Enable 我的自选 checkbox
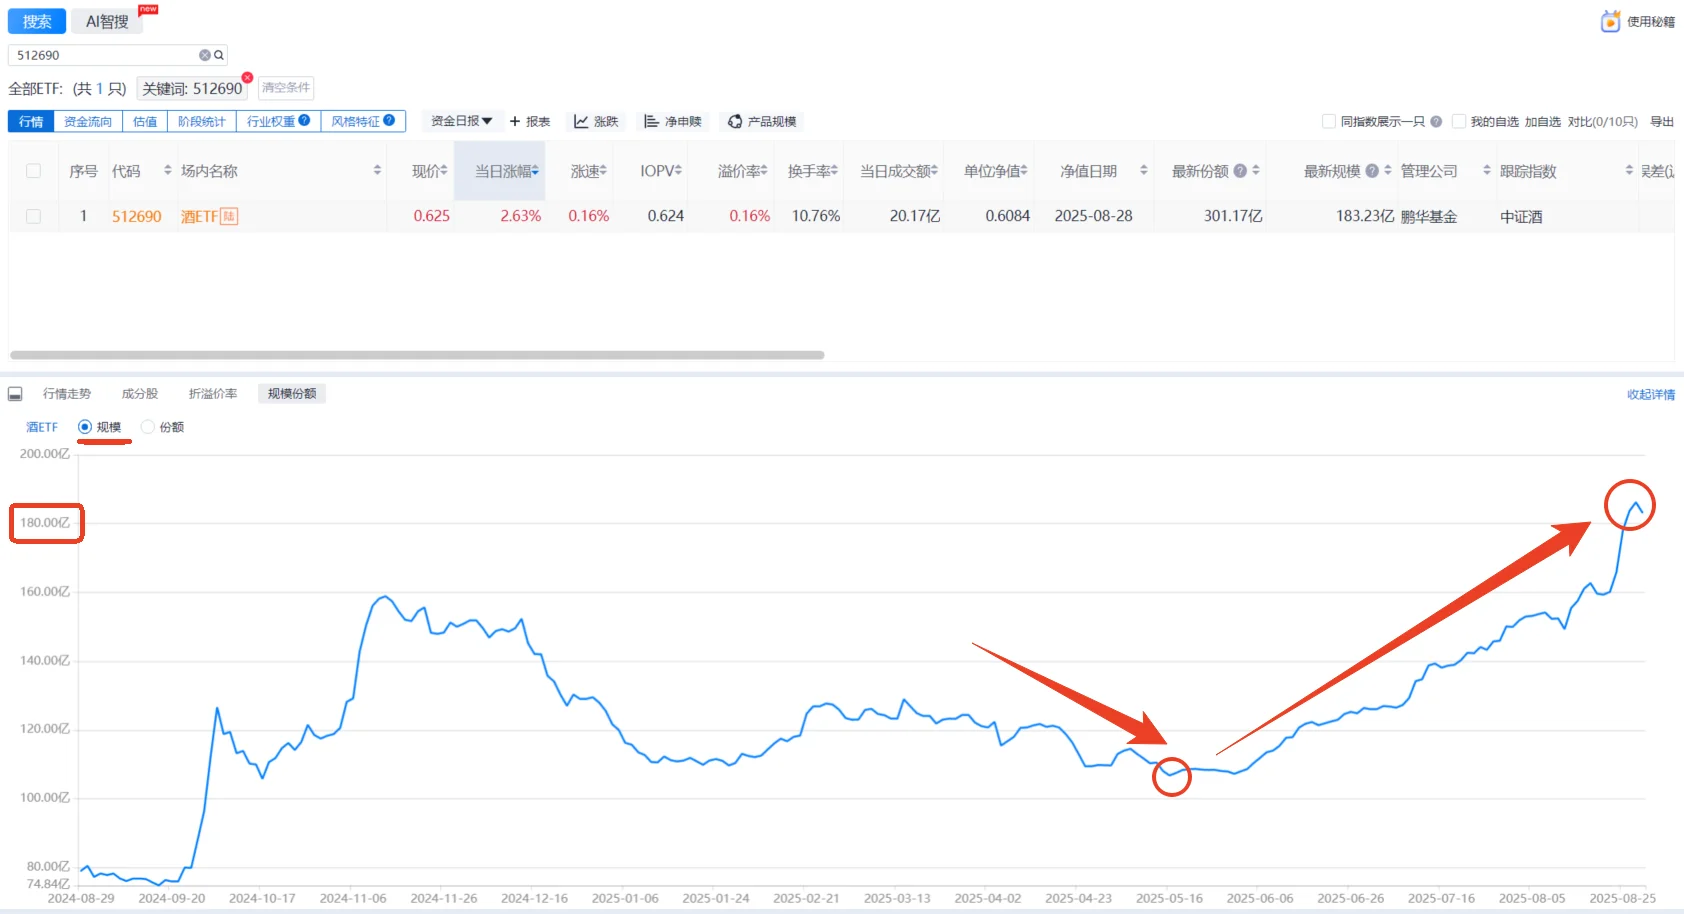 coord(1459,122)
